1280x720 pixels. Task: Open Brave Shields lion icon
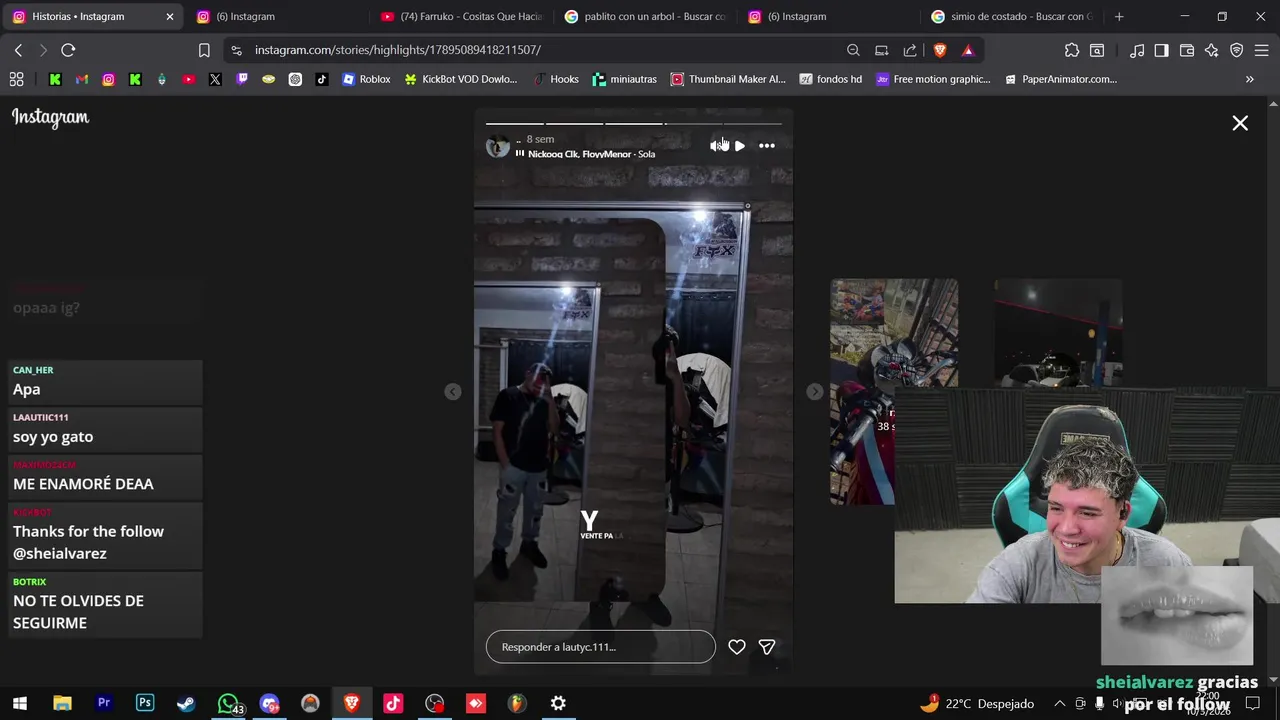(940, 50)
